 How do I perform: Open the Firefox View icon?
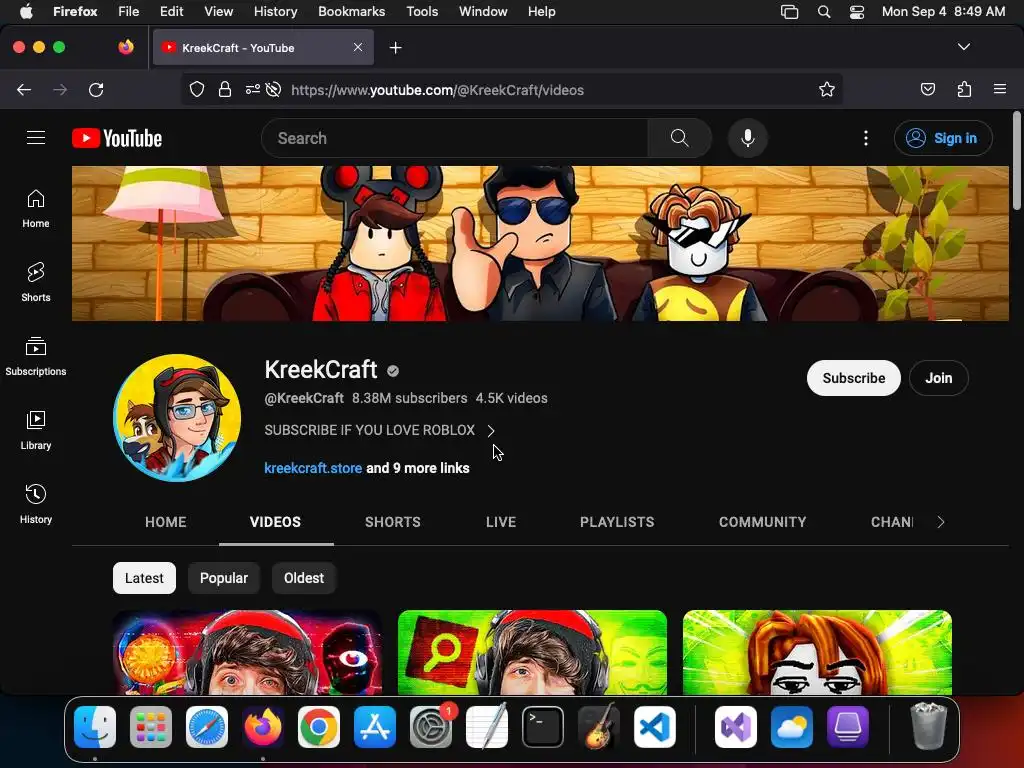click(126, 47)
